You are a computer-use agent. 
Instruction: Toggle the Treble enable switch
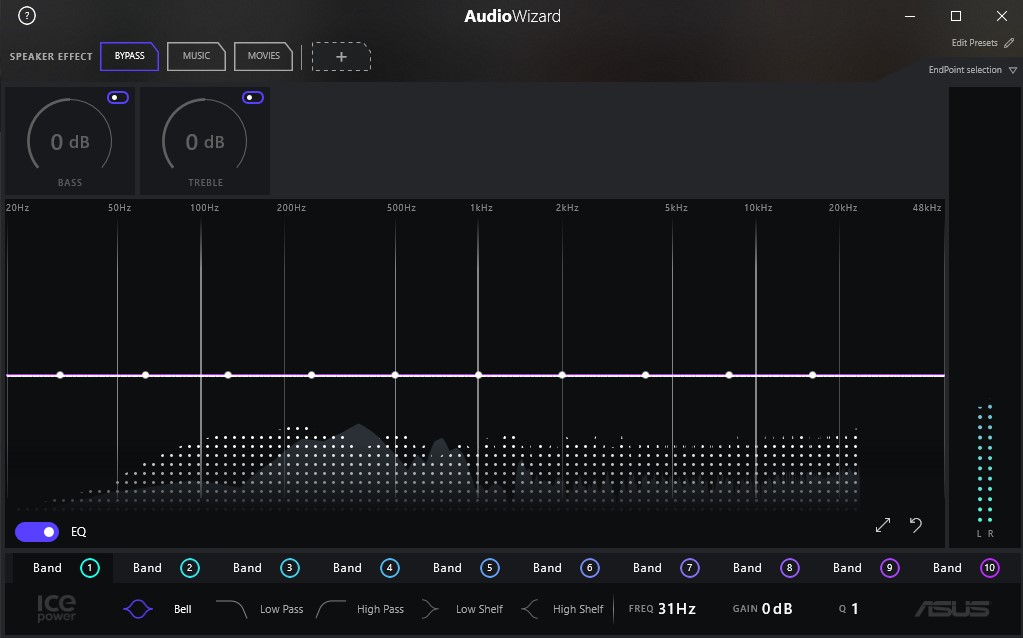click(x=253, y=97)
